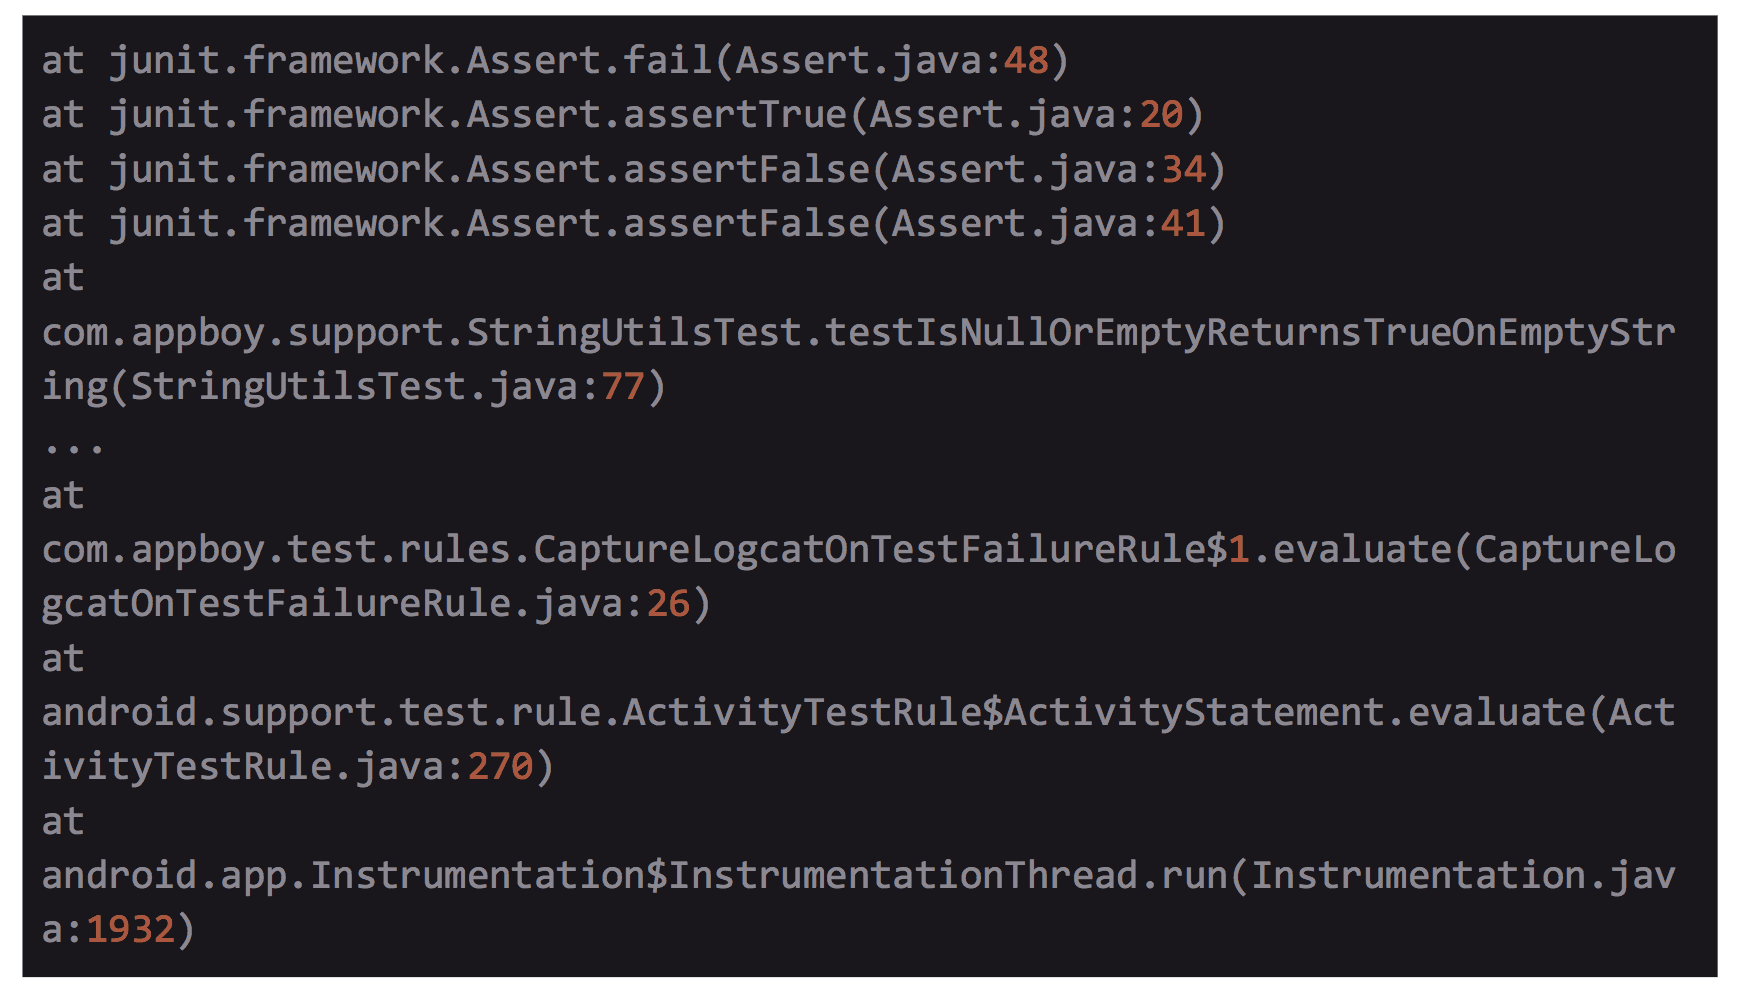Click line number 26 in CaptureLogcatOnTestFailureRule
Image resolution: width=1738 pixels, height=992 pixels.
point(668,604)
